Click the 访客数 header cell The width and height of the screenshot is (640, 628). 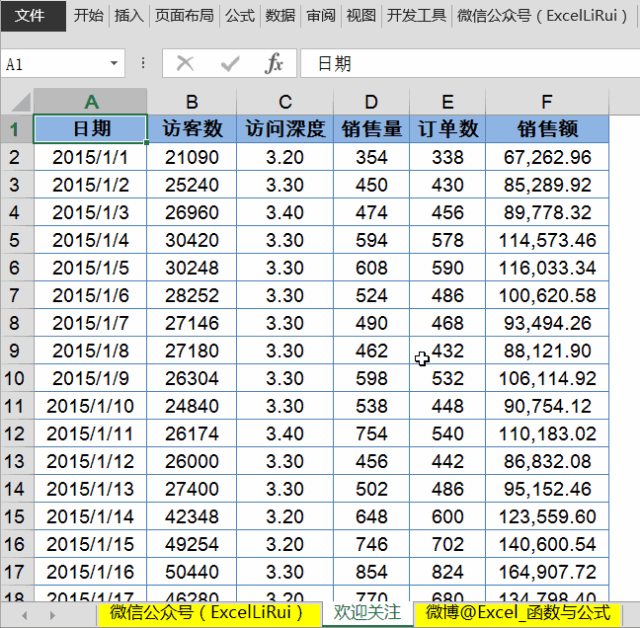coord(192,129)
